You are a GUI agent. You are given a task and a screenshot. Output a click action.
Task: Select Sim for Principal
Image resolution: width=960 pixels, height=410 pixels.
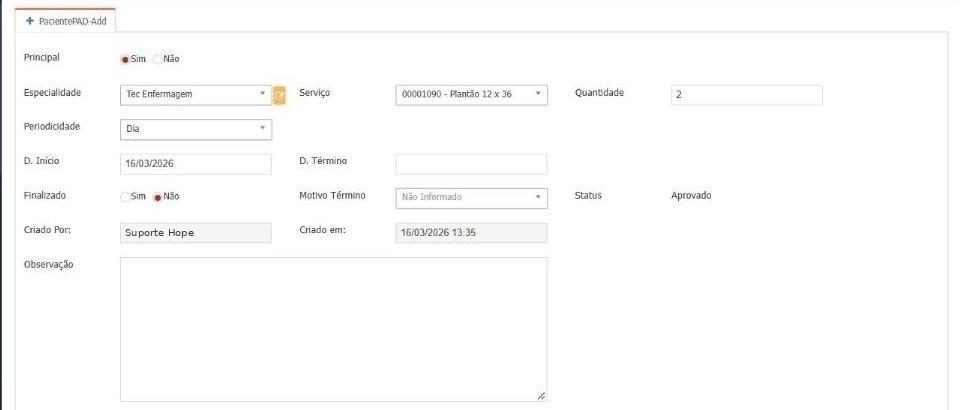coord(125,59)
